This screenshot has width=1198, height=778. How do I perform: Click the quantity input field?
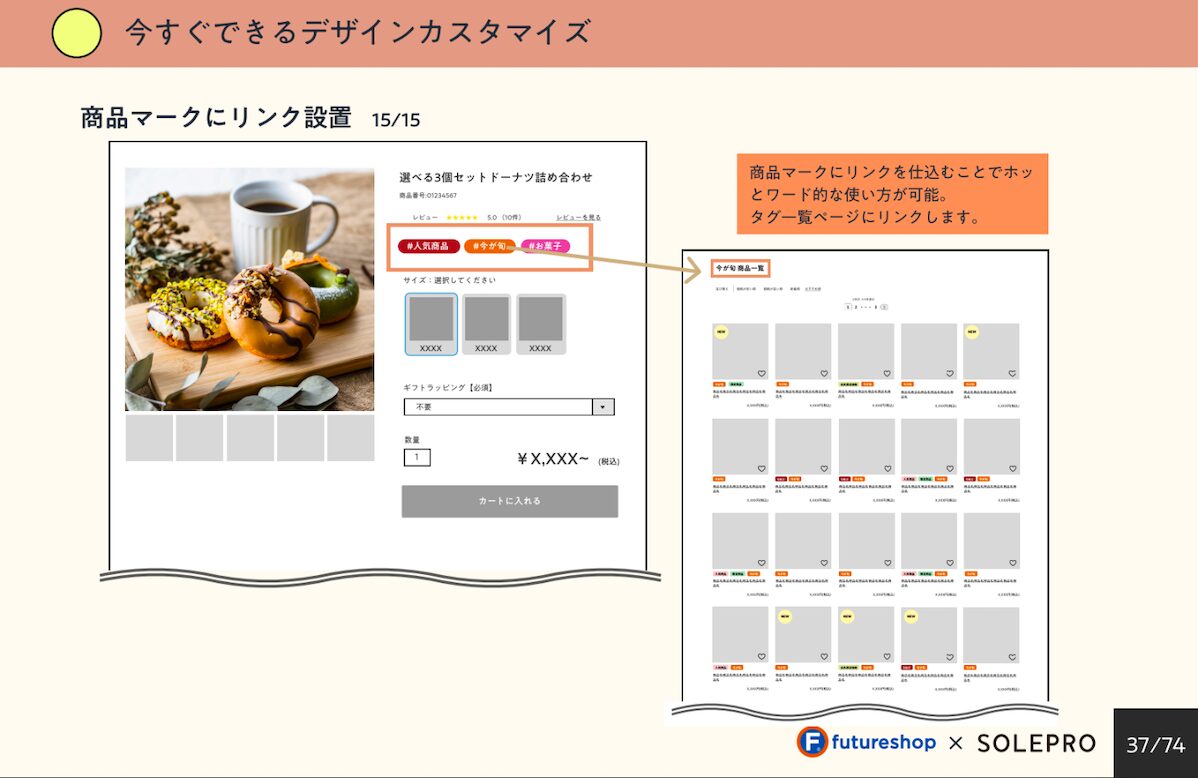[417, 457]
